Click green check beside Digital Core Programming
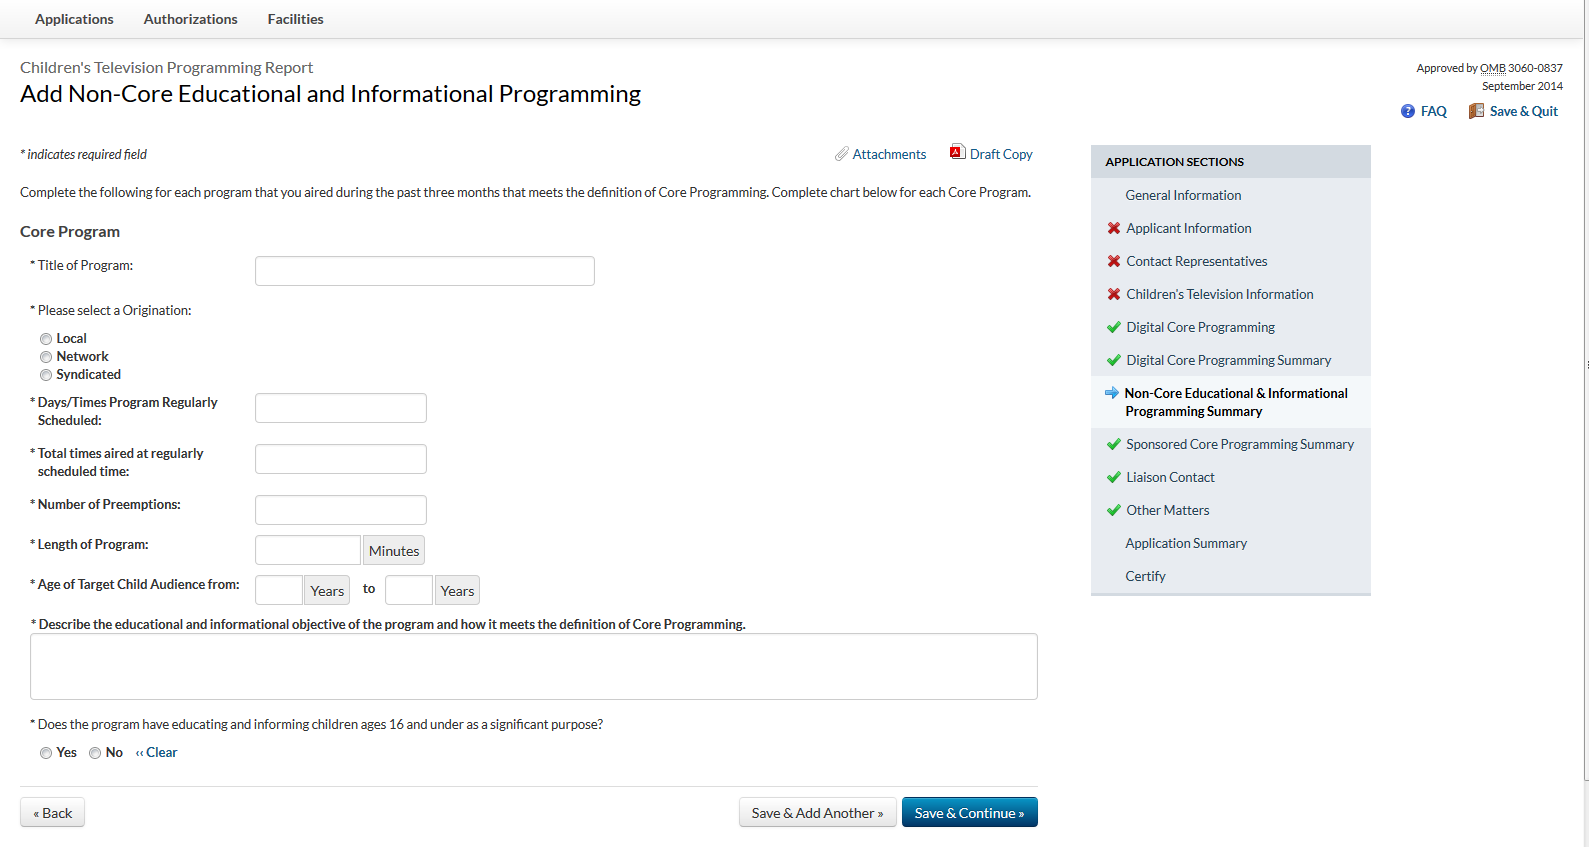 1113,327
